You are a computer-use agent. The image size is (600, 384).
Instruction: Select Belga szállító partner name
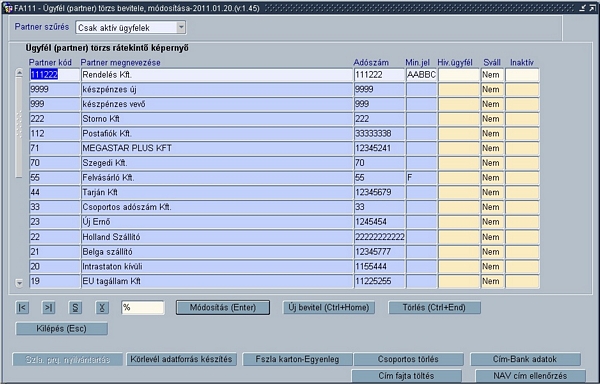tap(217, 252)
